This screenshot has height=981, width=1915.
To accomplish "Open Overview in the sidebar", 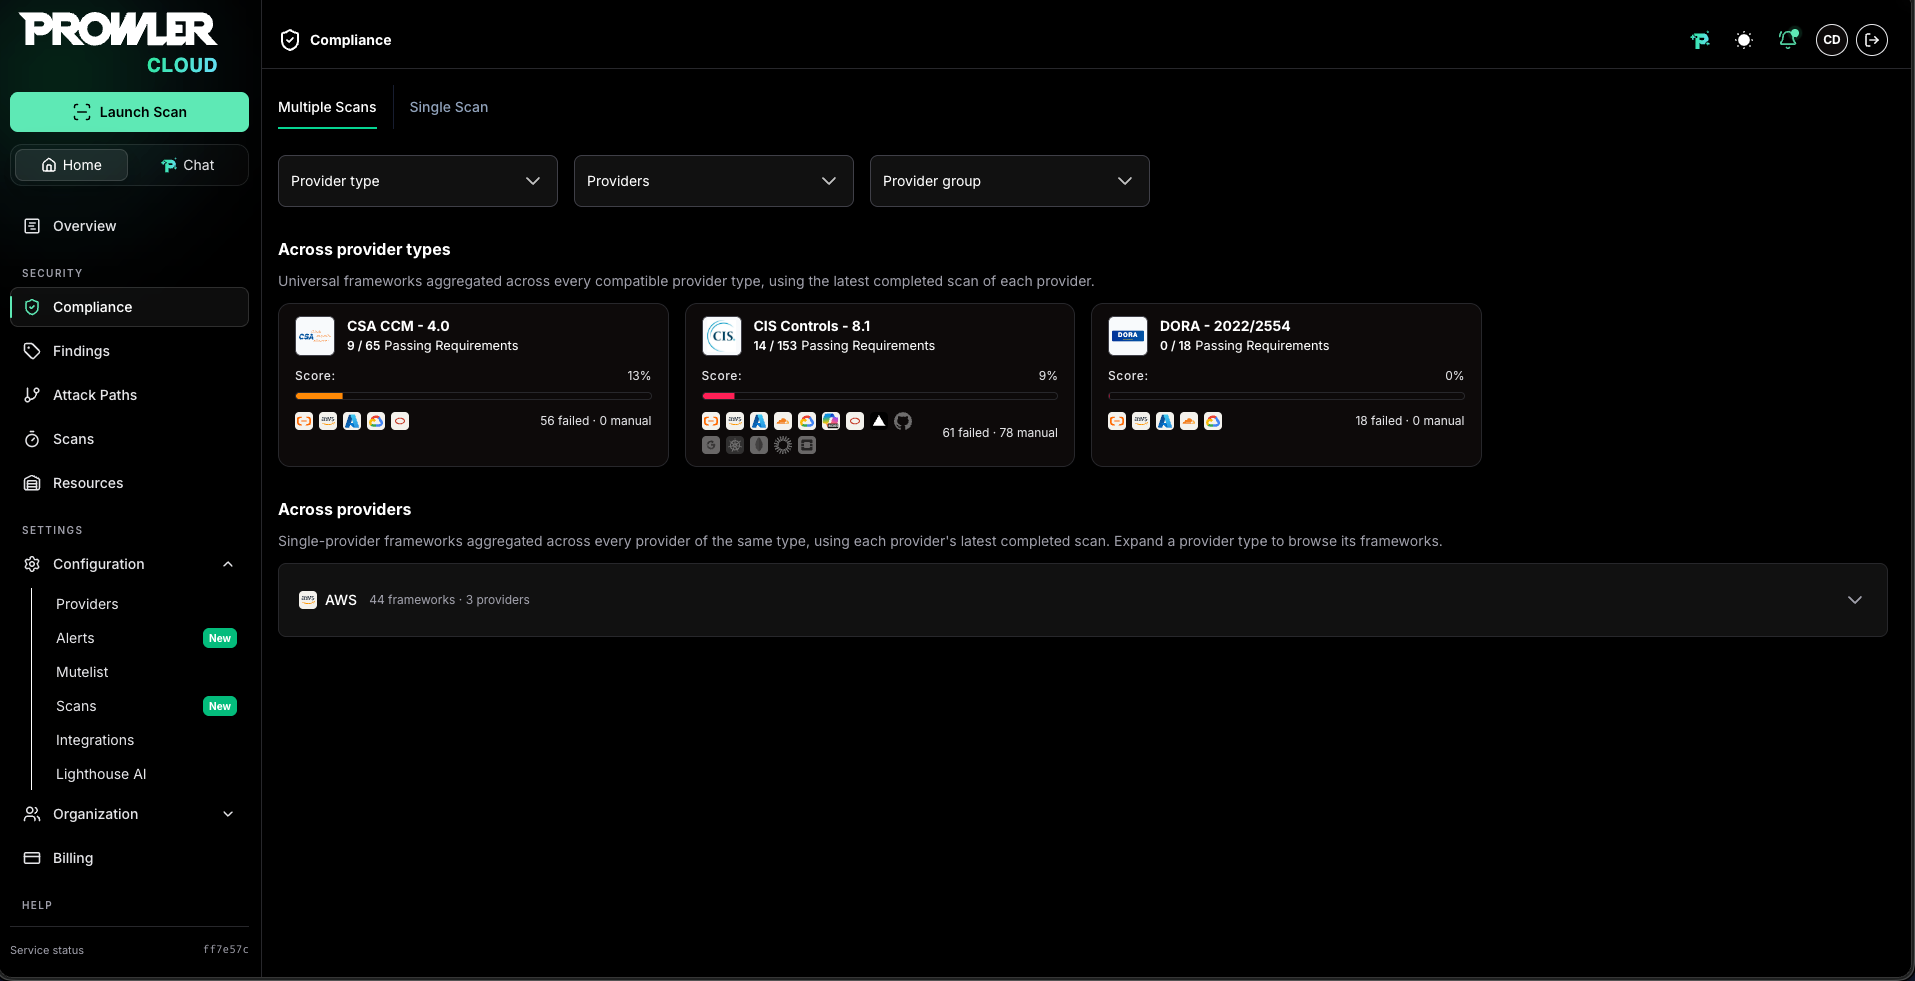I will click(129, 226).
